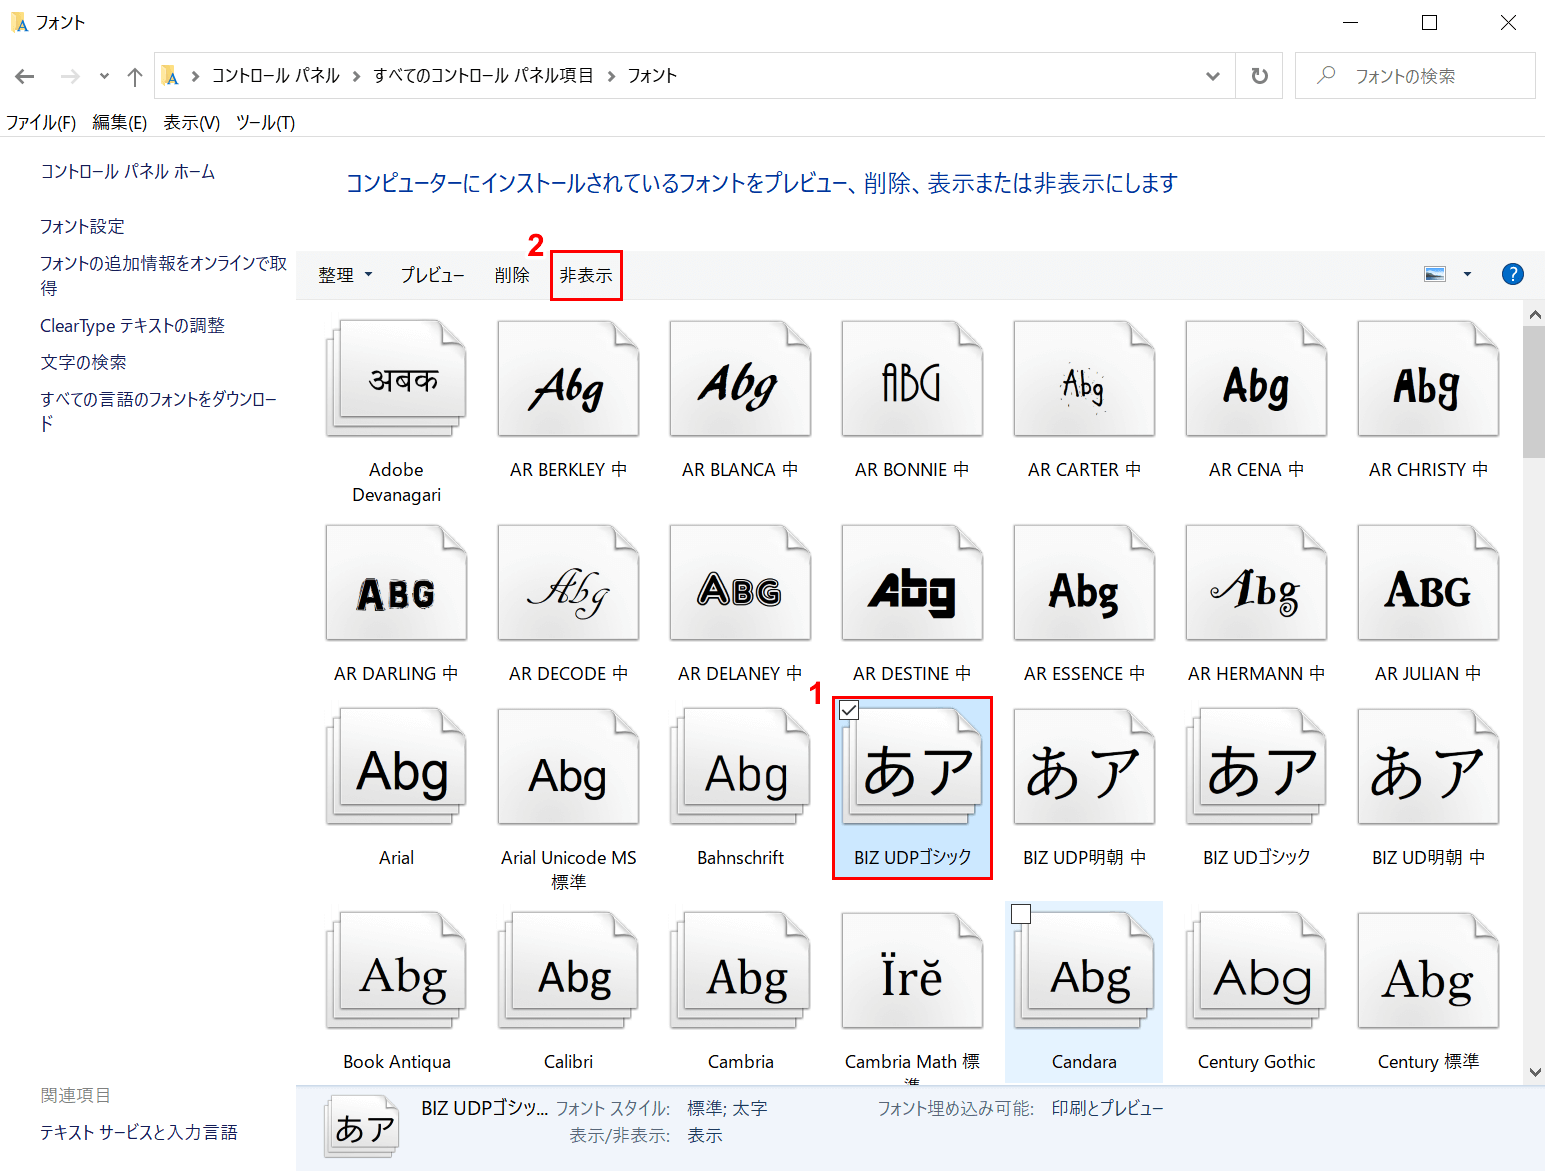Uncheck the BIZ UDPゴシック checkbox
The width and height of the screenshot is (1545, 1171).
[849, 710]
